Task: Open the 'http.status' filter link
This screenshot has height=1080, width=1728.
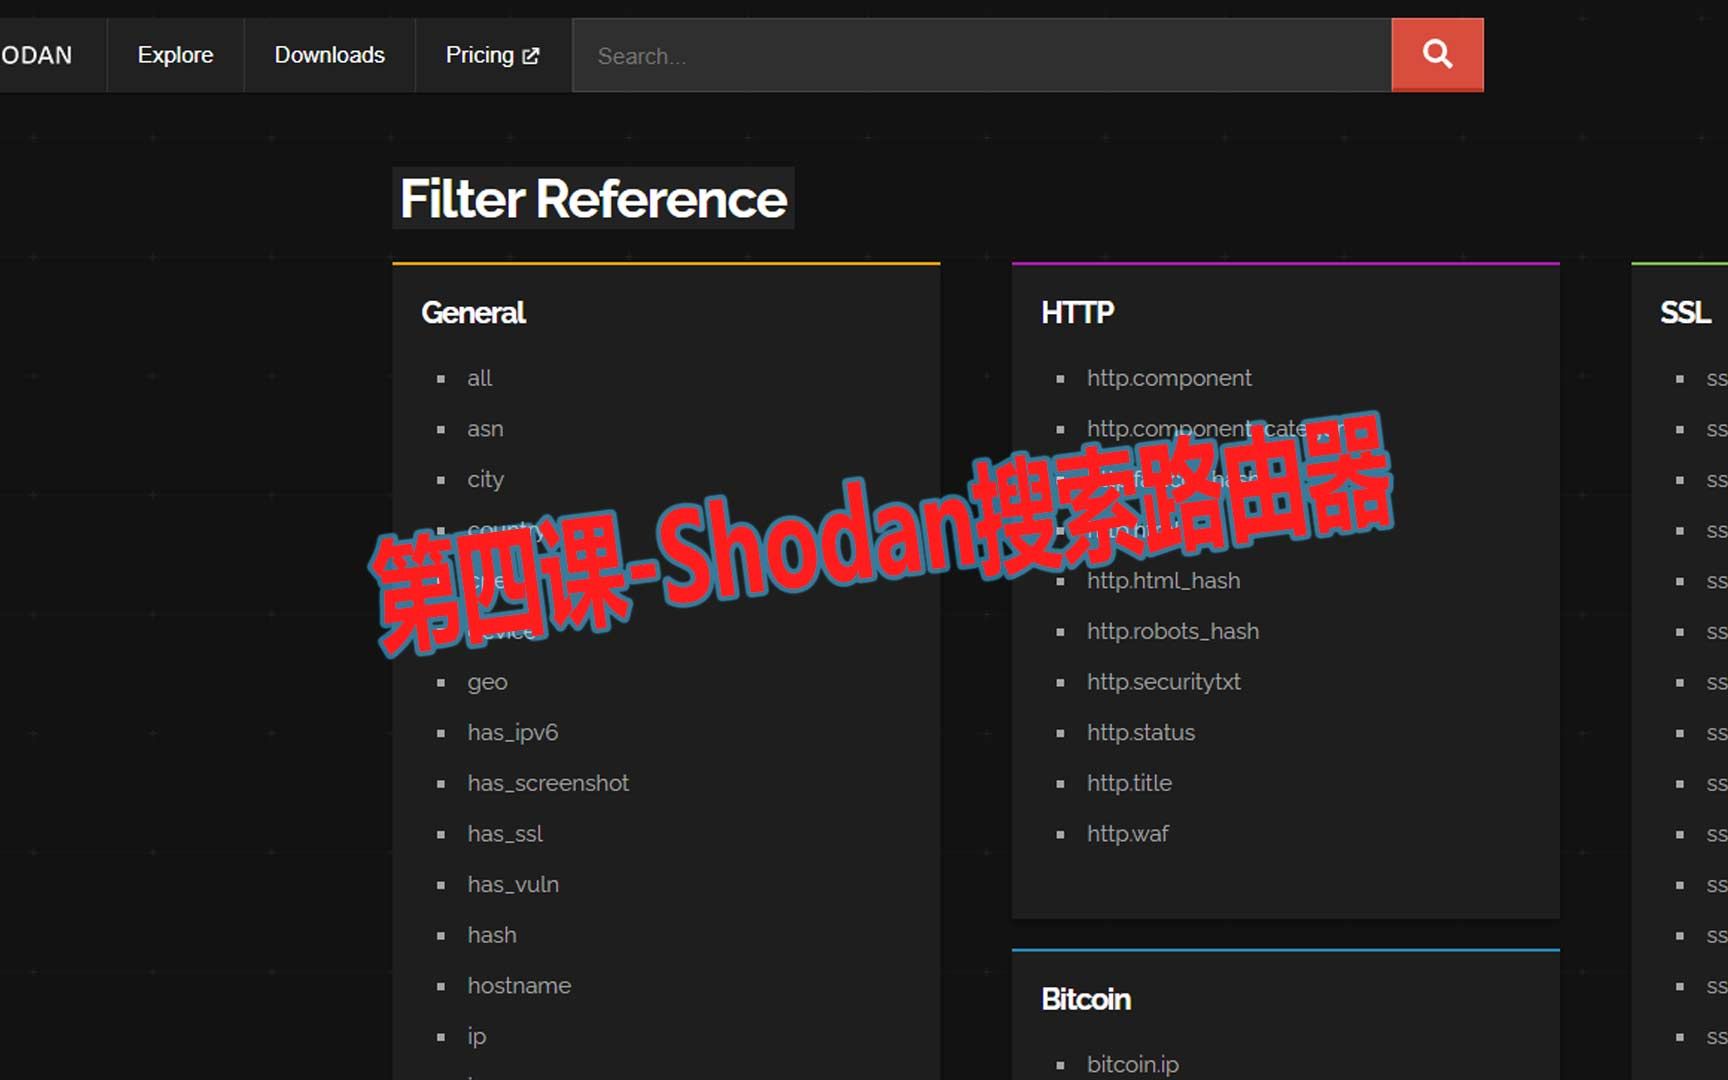Action: (x=1141, y=733)
